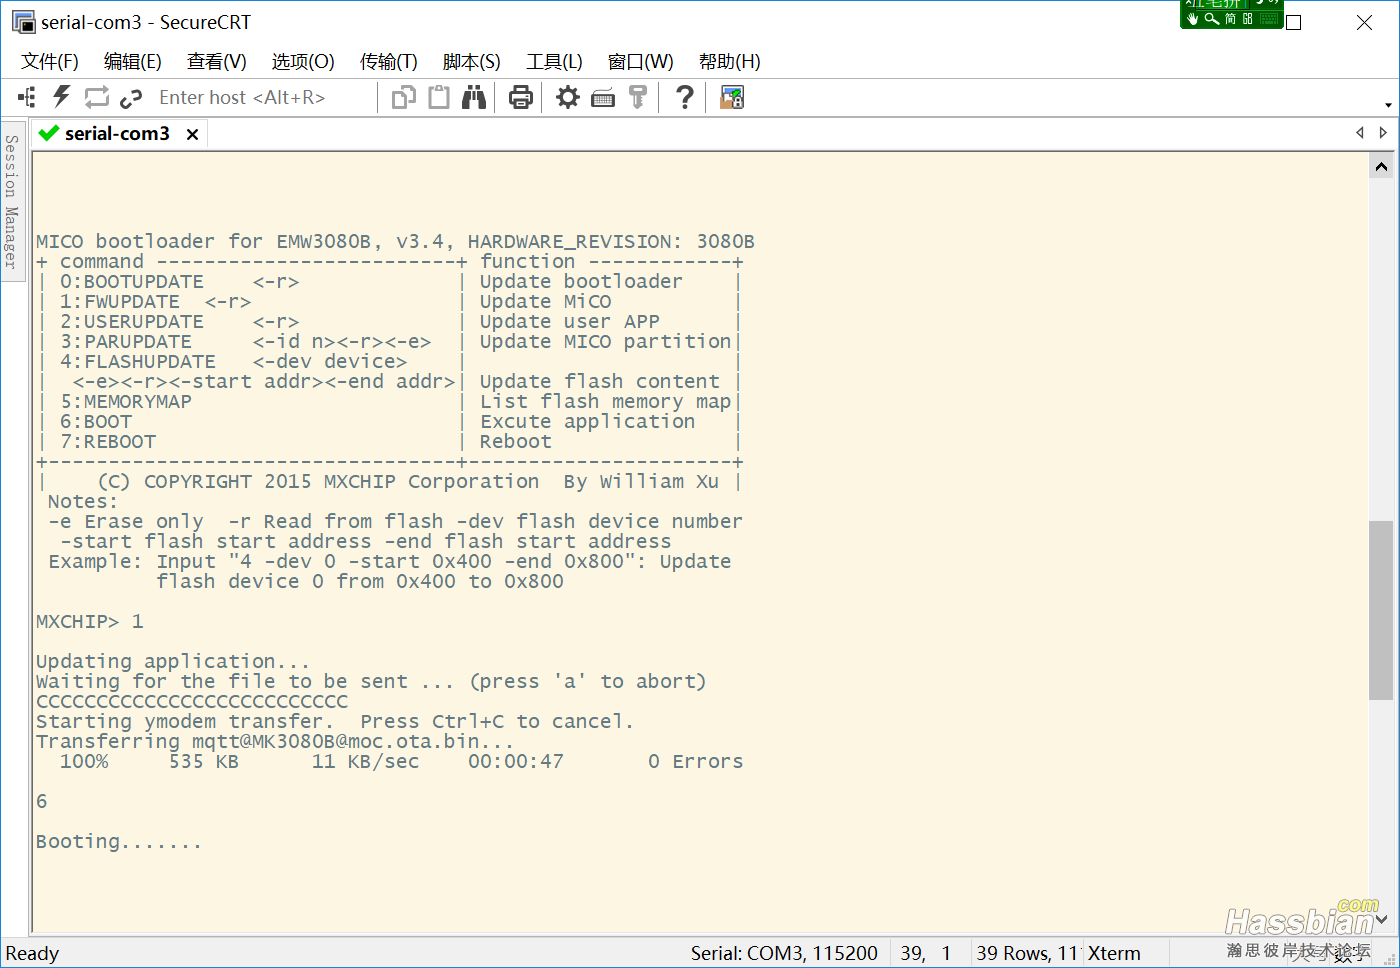Click the SecureFX lock icon in toolbar

[732, 97]
